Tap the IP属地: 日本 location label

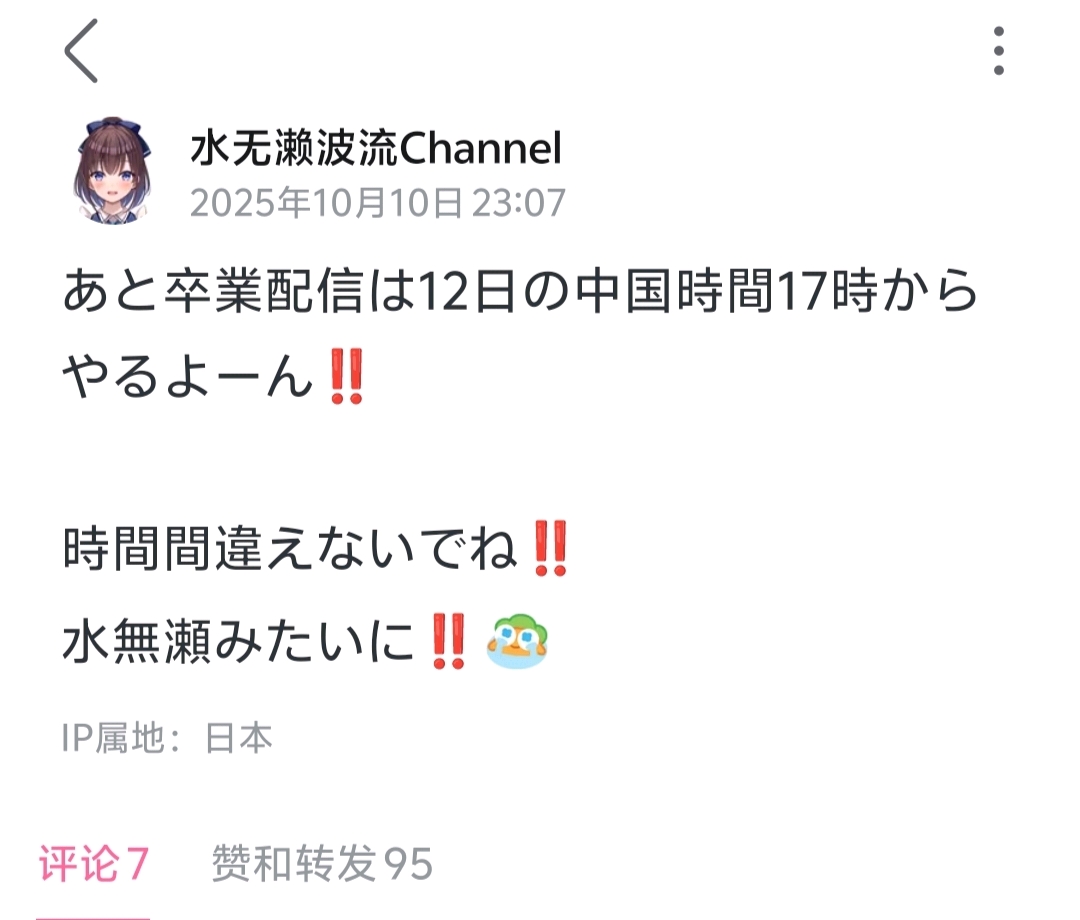tap(167, 738)
